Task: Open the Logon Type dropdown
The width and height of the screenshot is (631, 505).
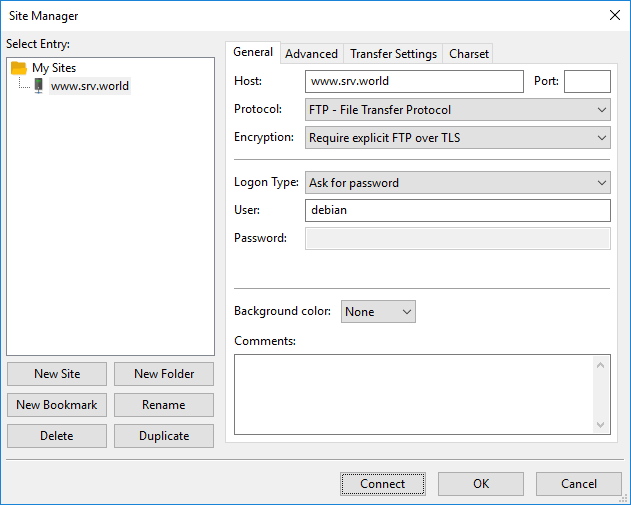Action: click(458, 183)
